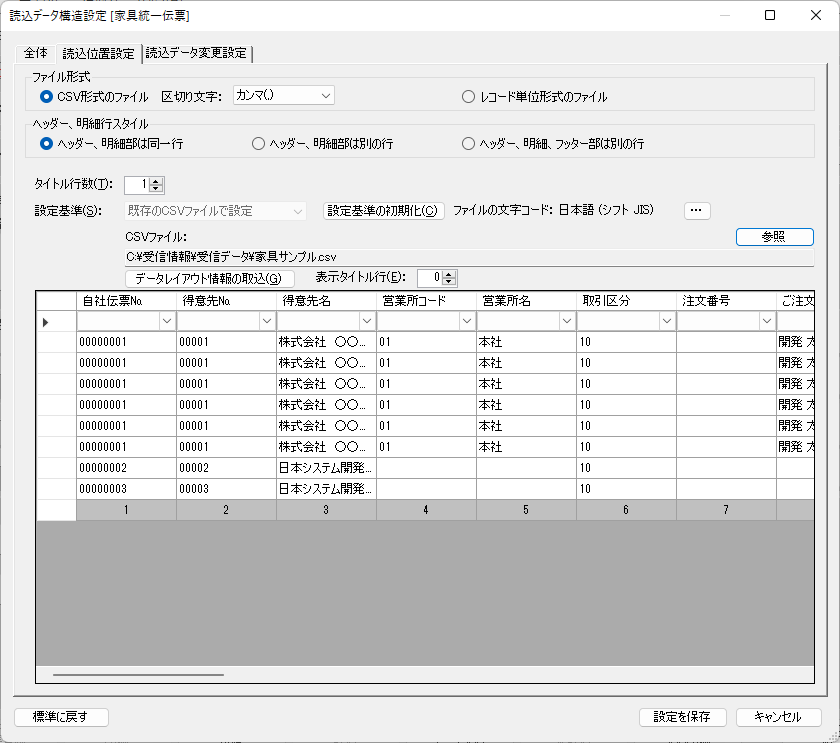Screen dimensions: 840x743
Task: Click the CSV file path field
Action: pos(469,257)
